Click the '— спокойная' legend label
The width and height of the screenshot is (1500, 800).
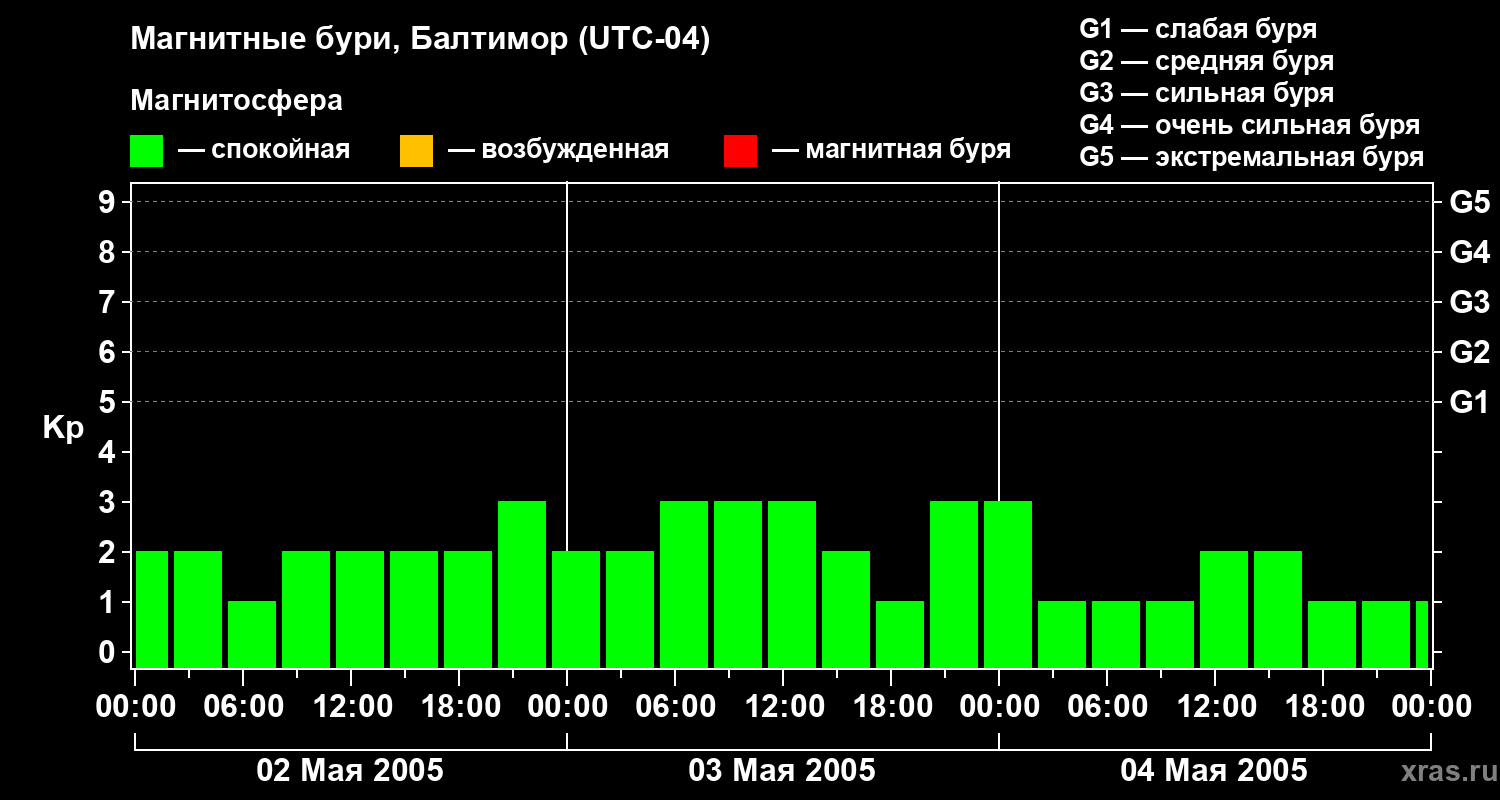(x=264, y=150)
